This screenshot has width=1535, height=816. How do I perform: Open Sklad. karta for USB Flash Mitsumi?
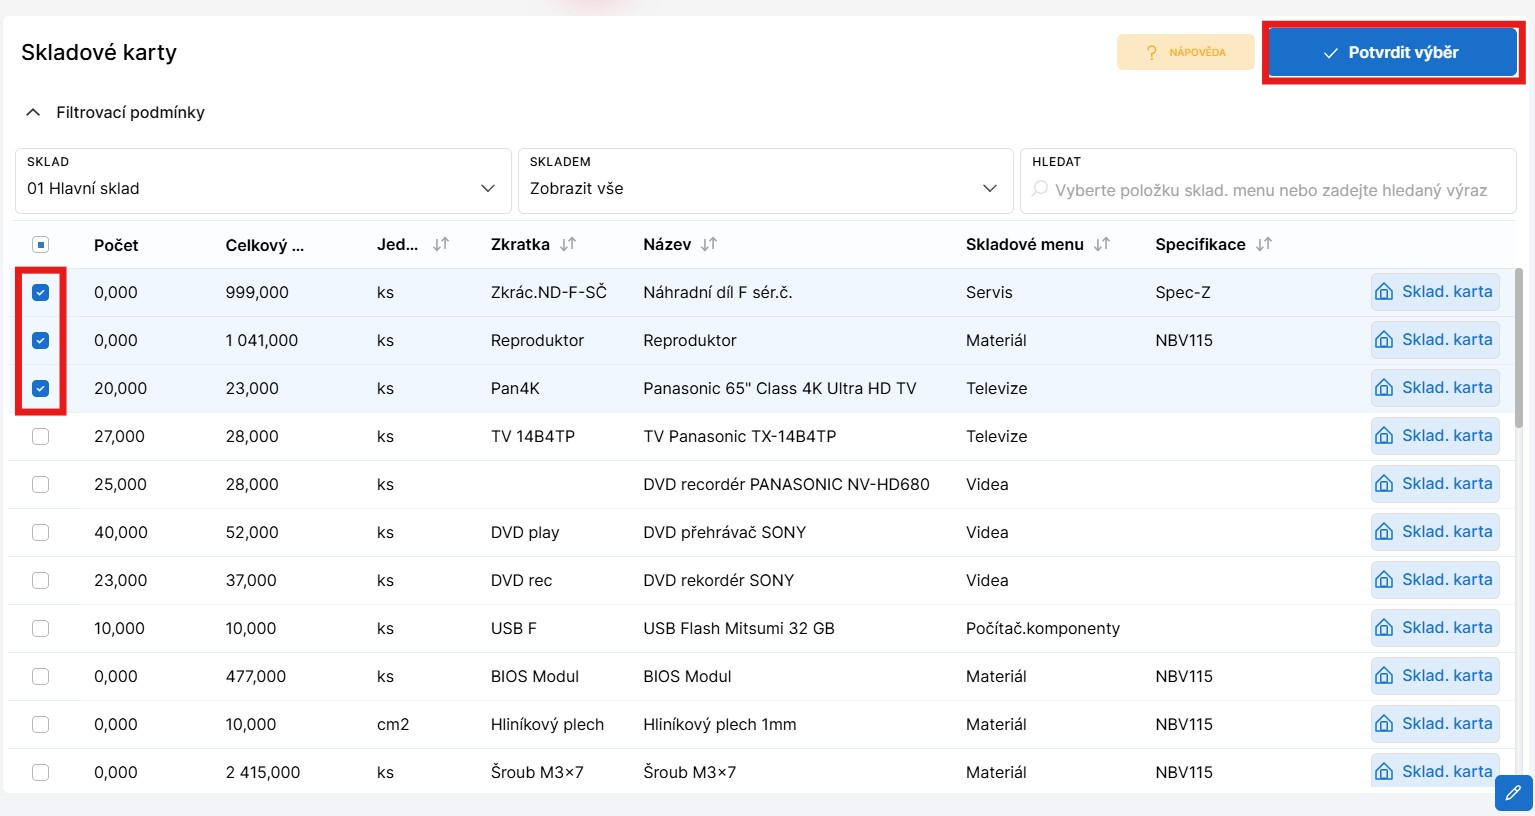click(x=1435, y=628)
